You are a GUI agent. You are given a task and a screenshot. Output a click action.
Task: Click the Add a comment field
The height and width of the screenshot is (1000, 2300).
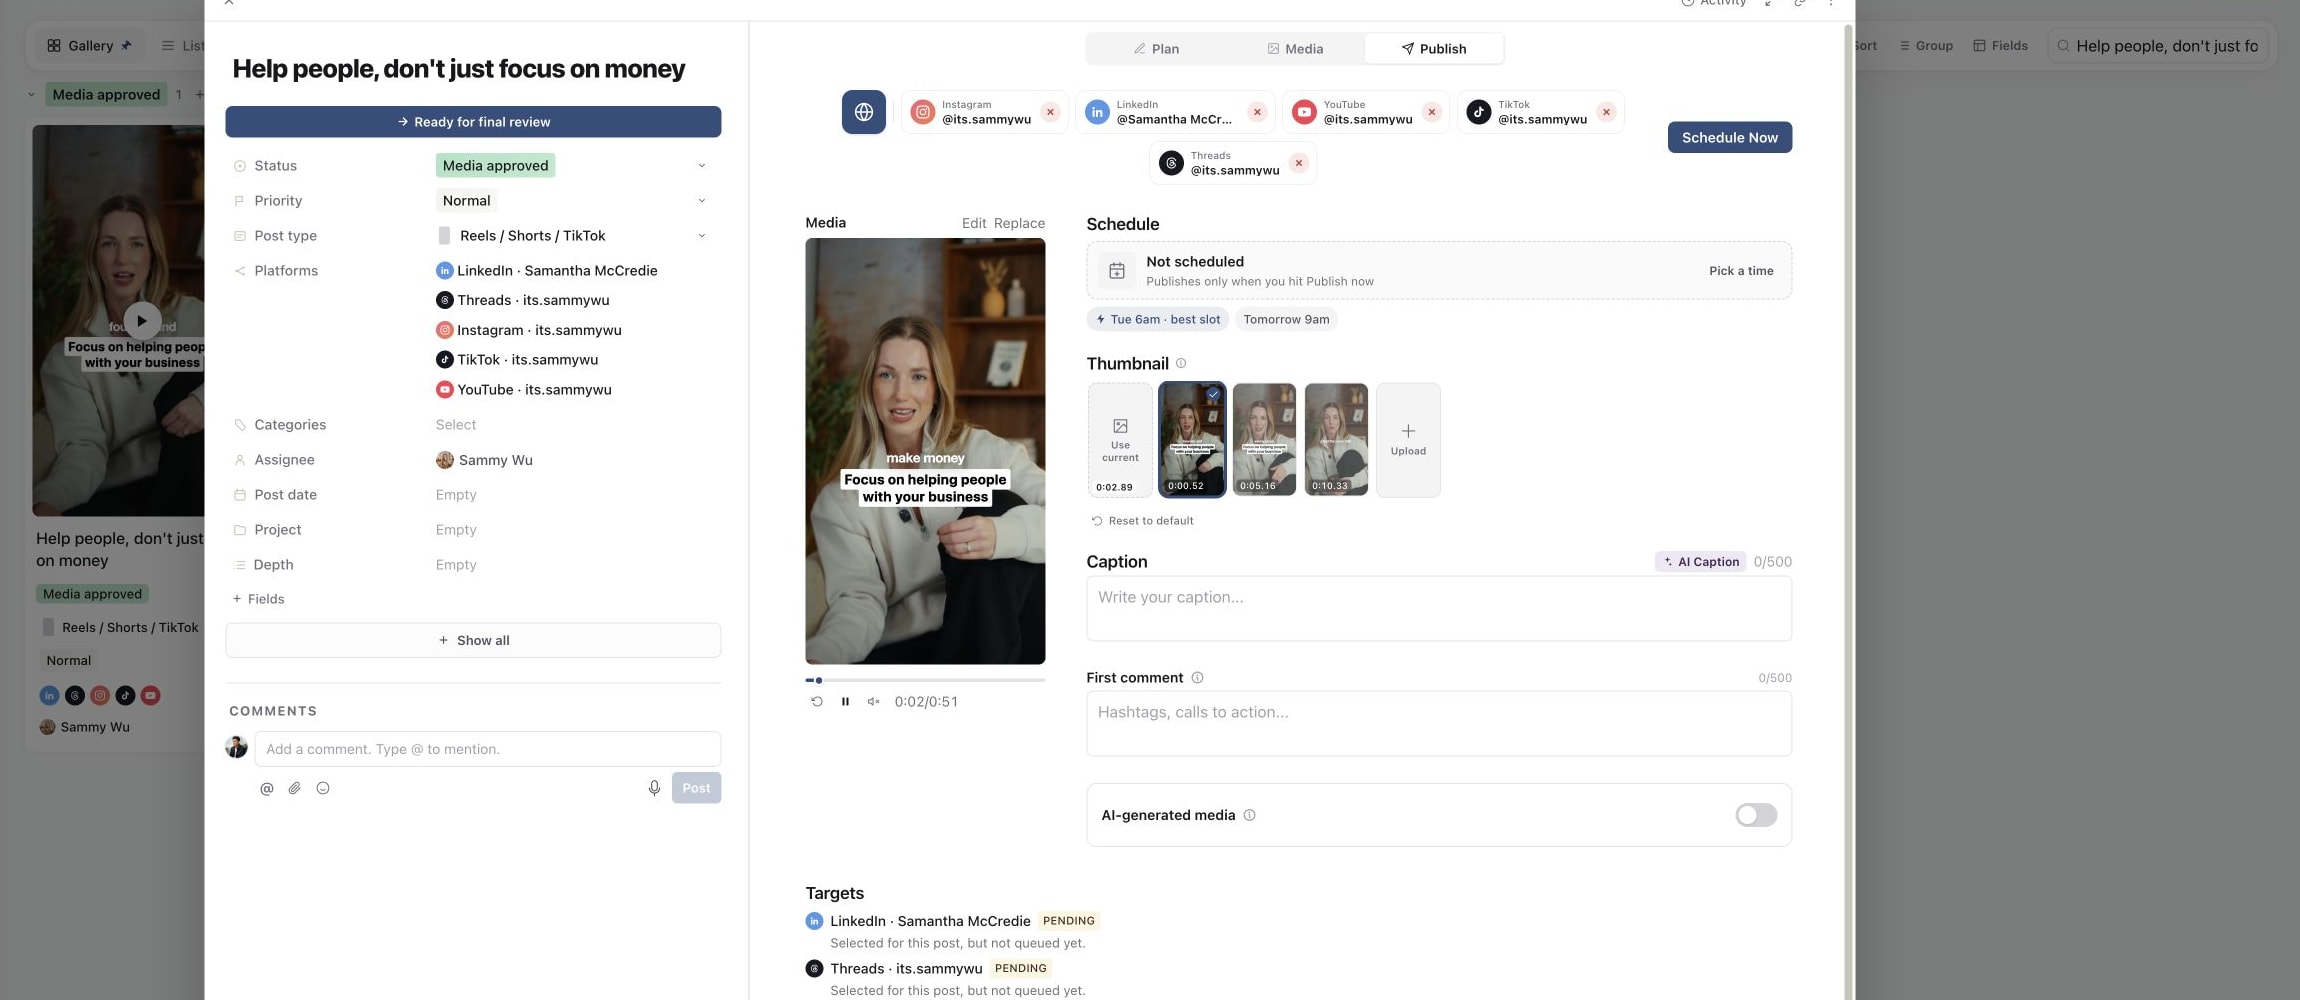(x=487, y=749)
